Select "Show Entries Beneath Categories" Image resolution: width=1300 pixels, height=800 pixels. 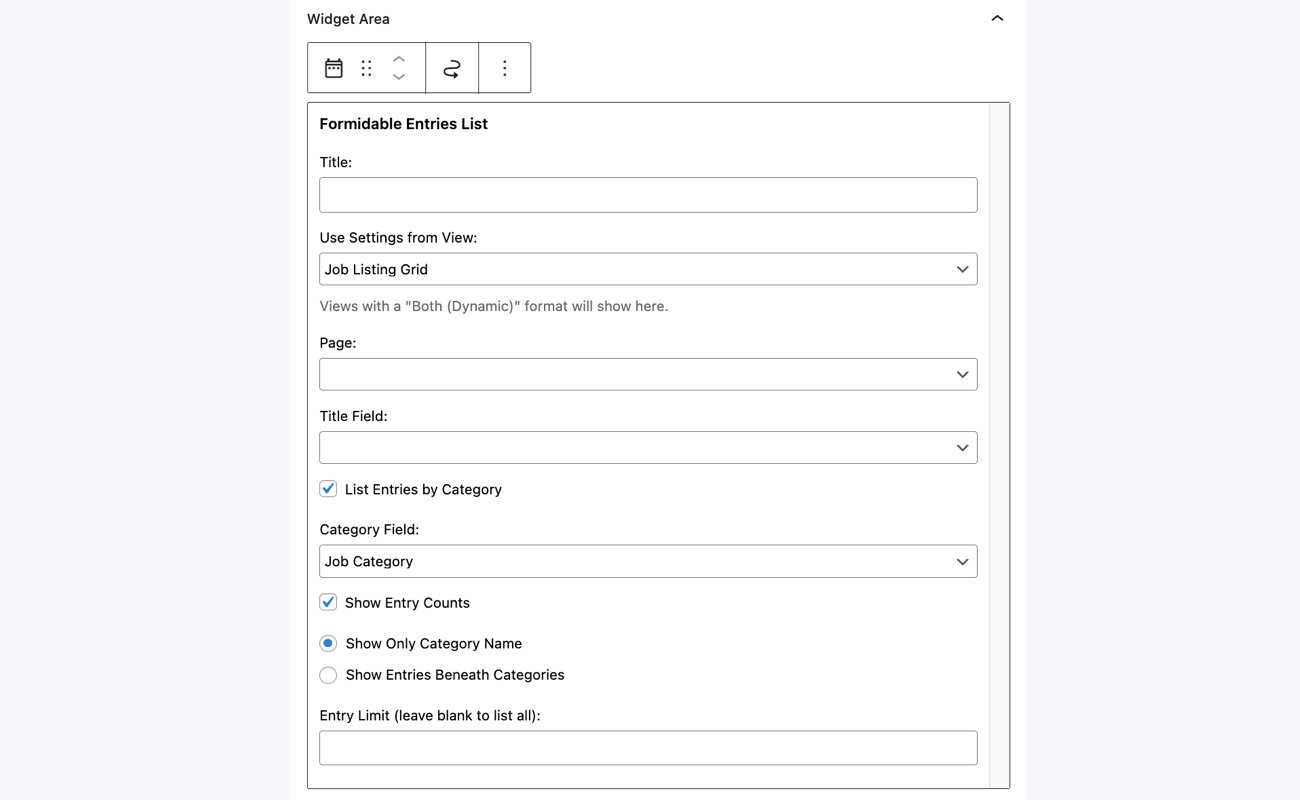(x=328, y=675)
